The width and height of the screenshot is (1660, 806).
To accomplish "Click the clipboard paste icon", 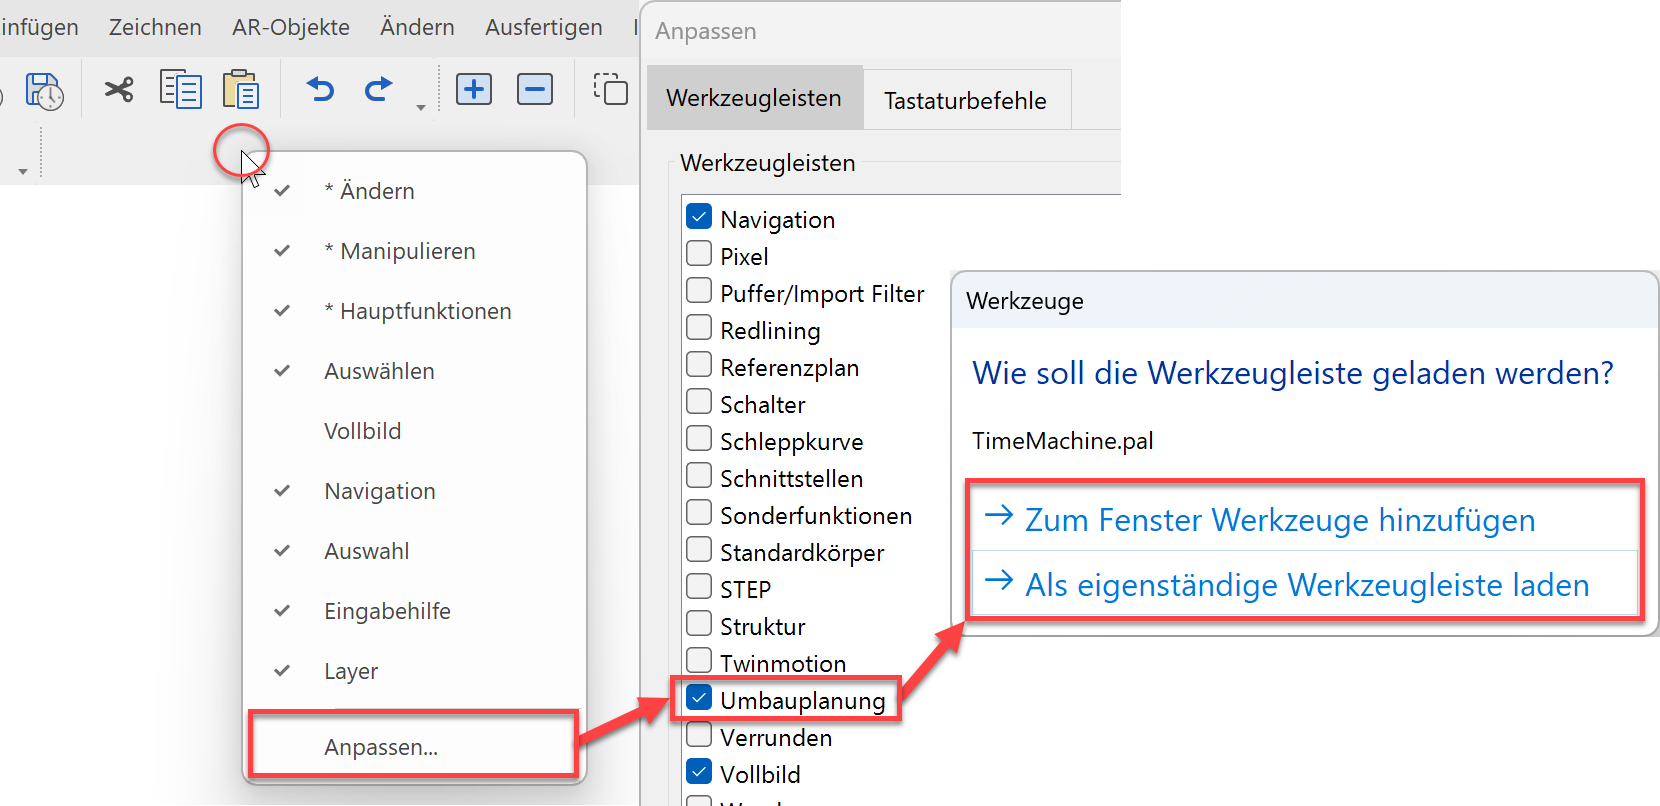I will coord(241,90).
